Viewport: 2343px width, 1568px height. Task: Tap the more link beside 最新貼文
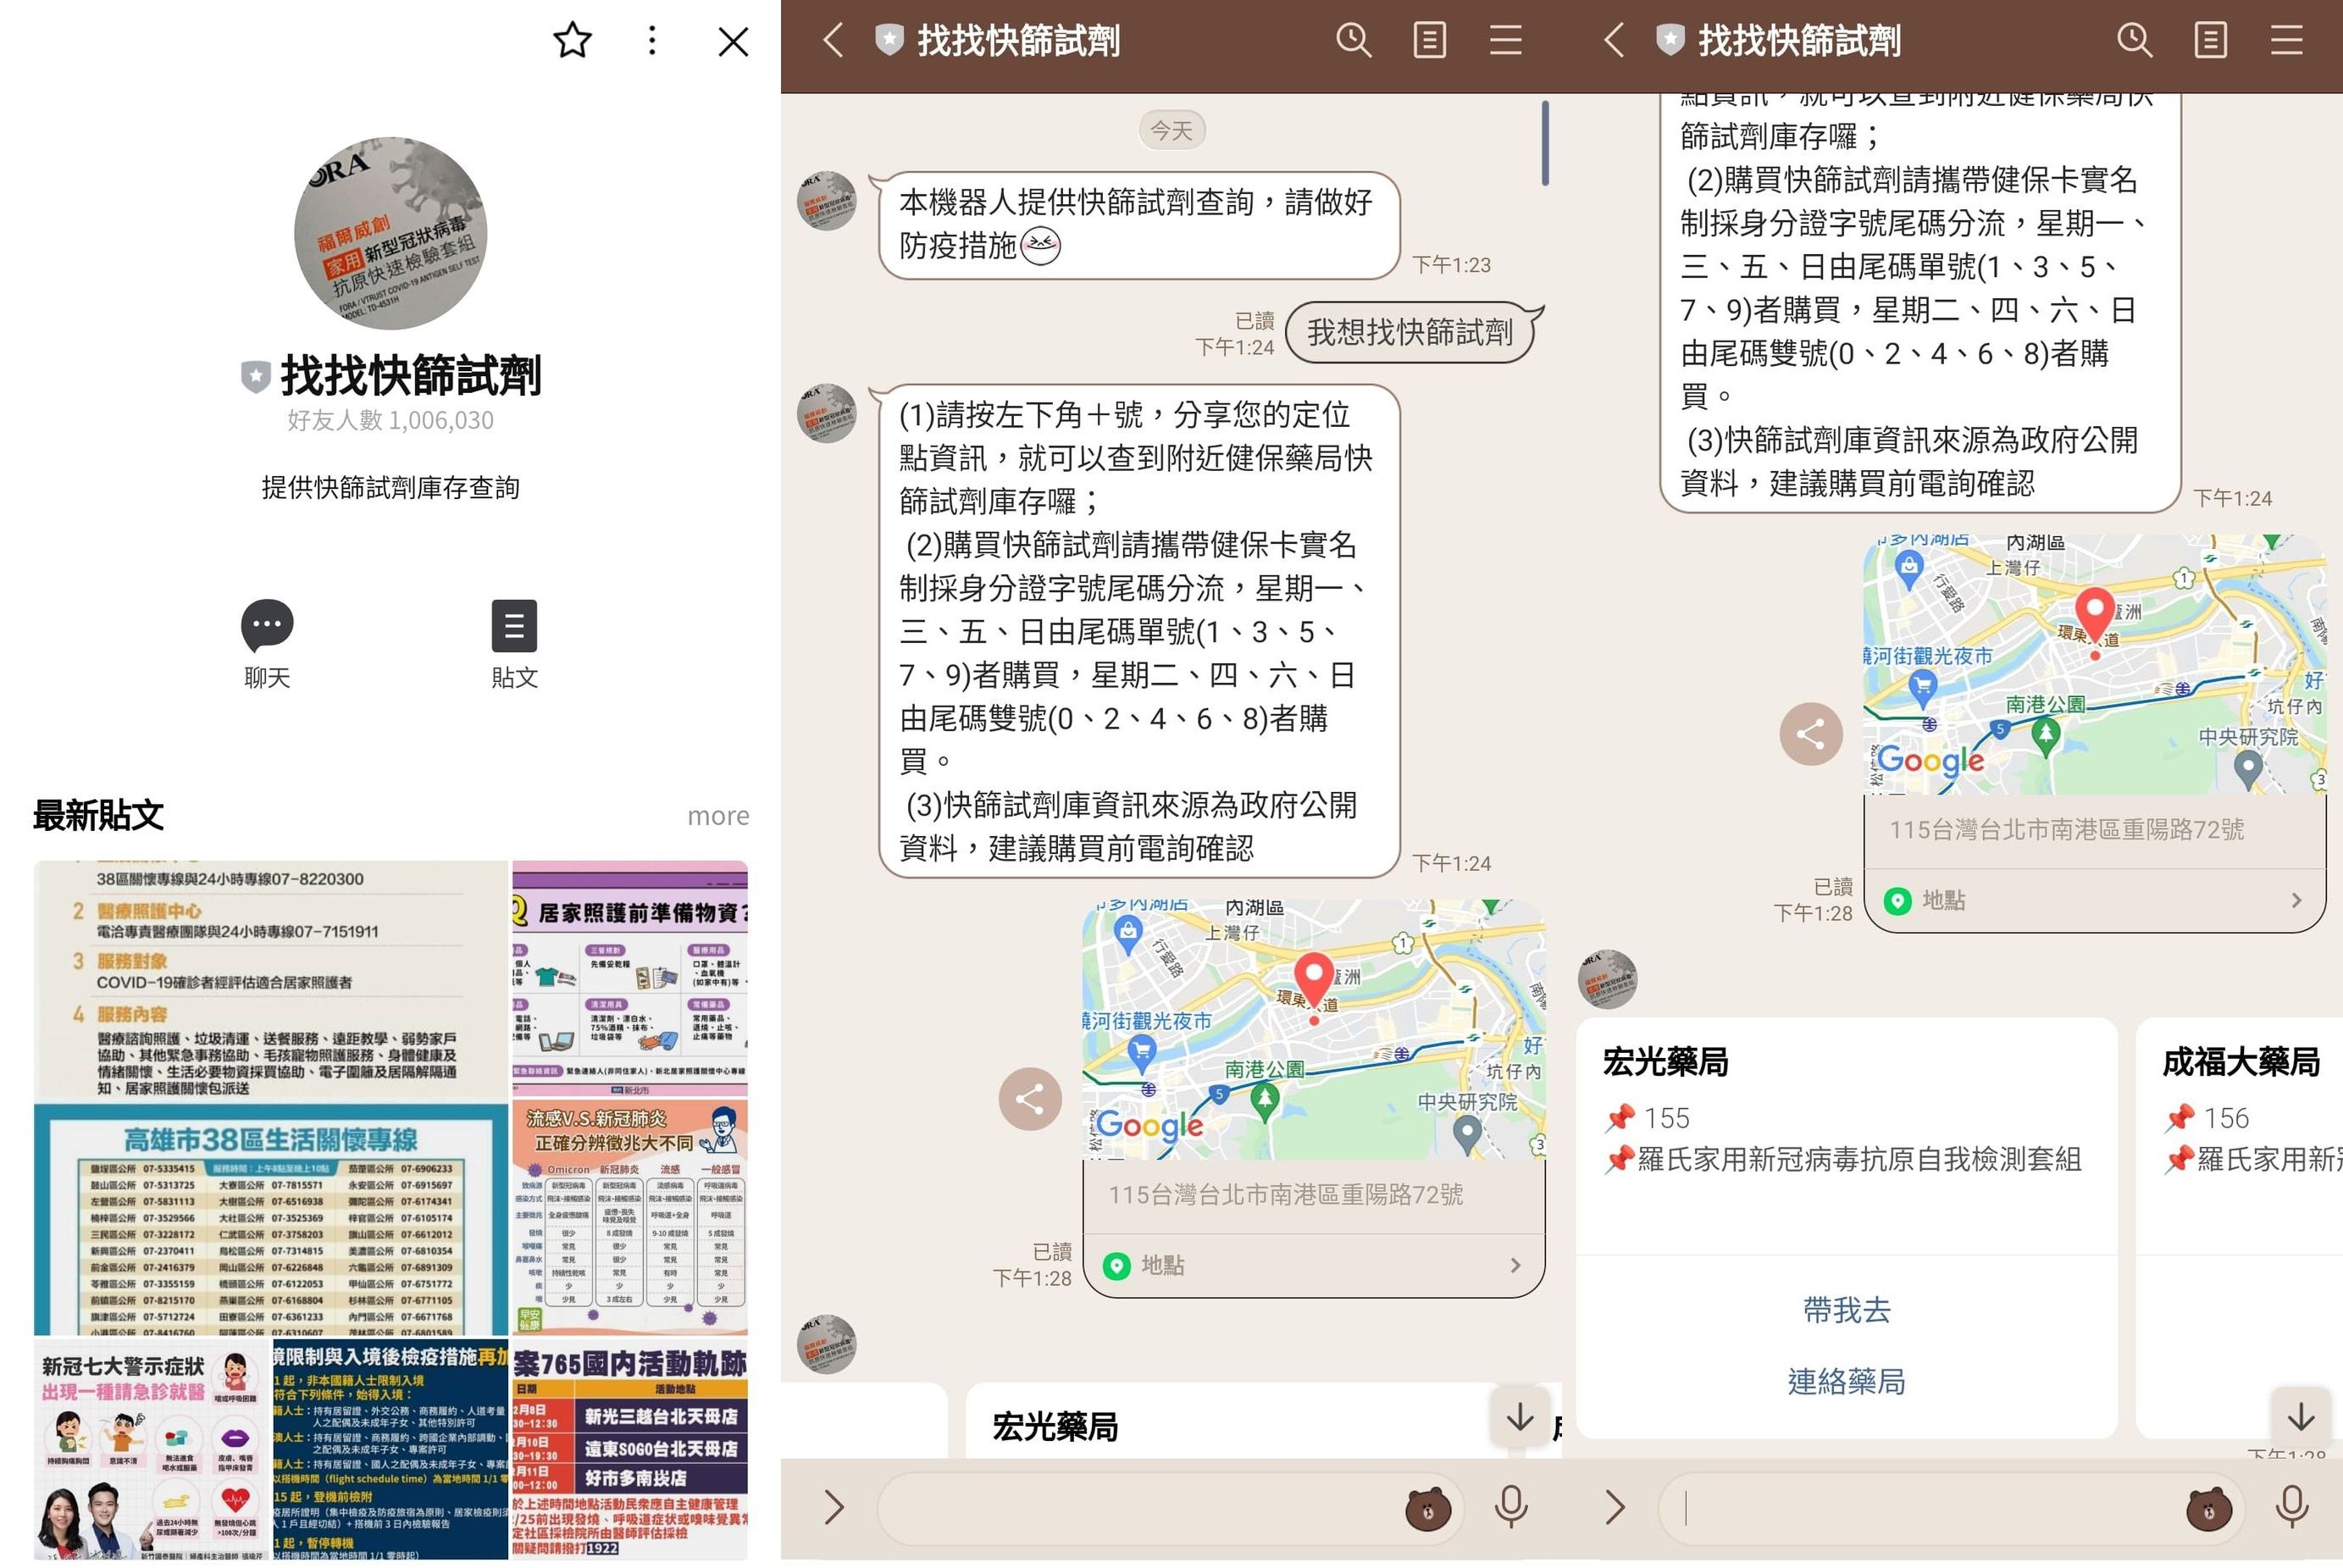coord(718,816)
